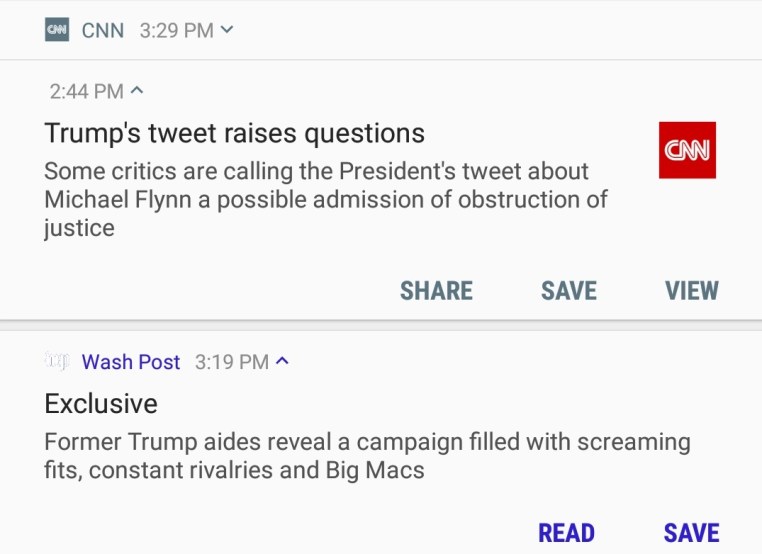Save the CNN notification story
This screenshot has height=554, width=762.
568,291
